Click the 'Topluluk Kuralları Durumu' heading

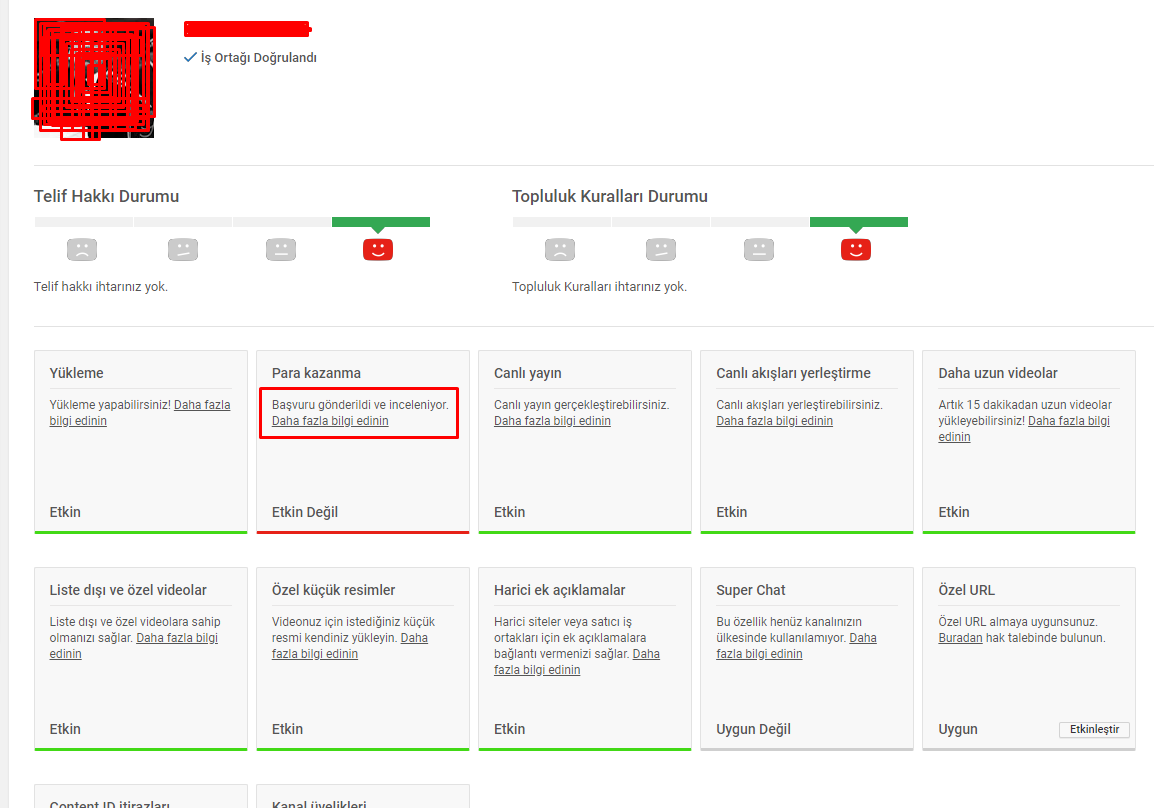coord(610,196)
